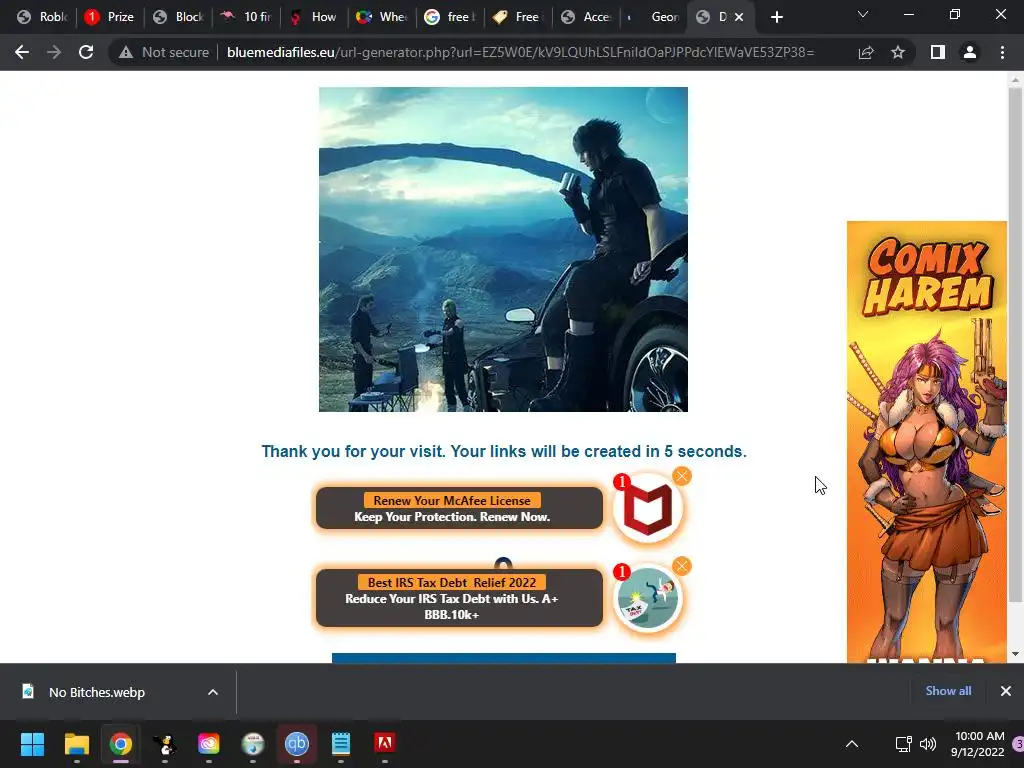Close the downloads bar
This screenshot has height=768, width=1024.
pos(1006,691)
